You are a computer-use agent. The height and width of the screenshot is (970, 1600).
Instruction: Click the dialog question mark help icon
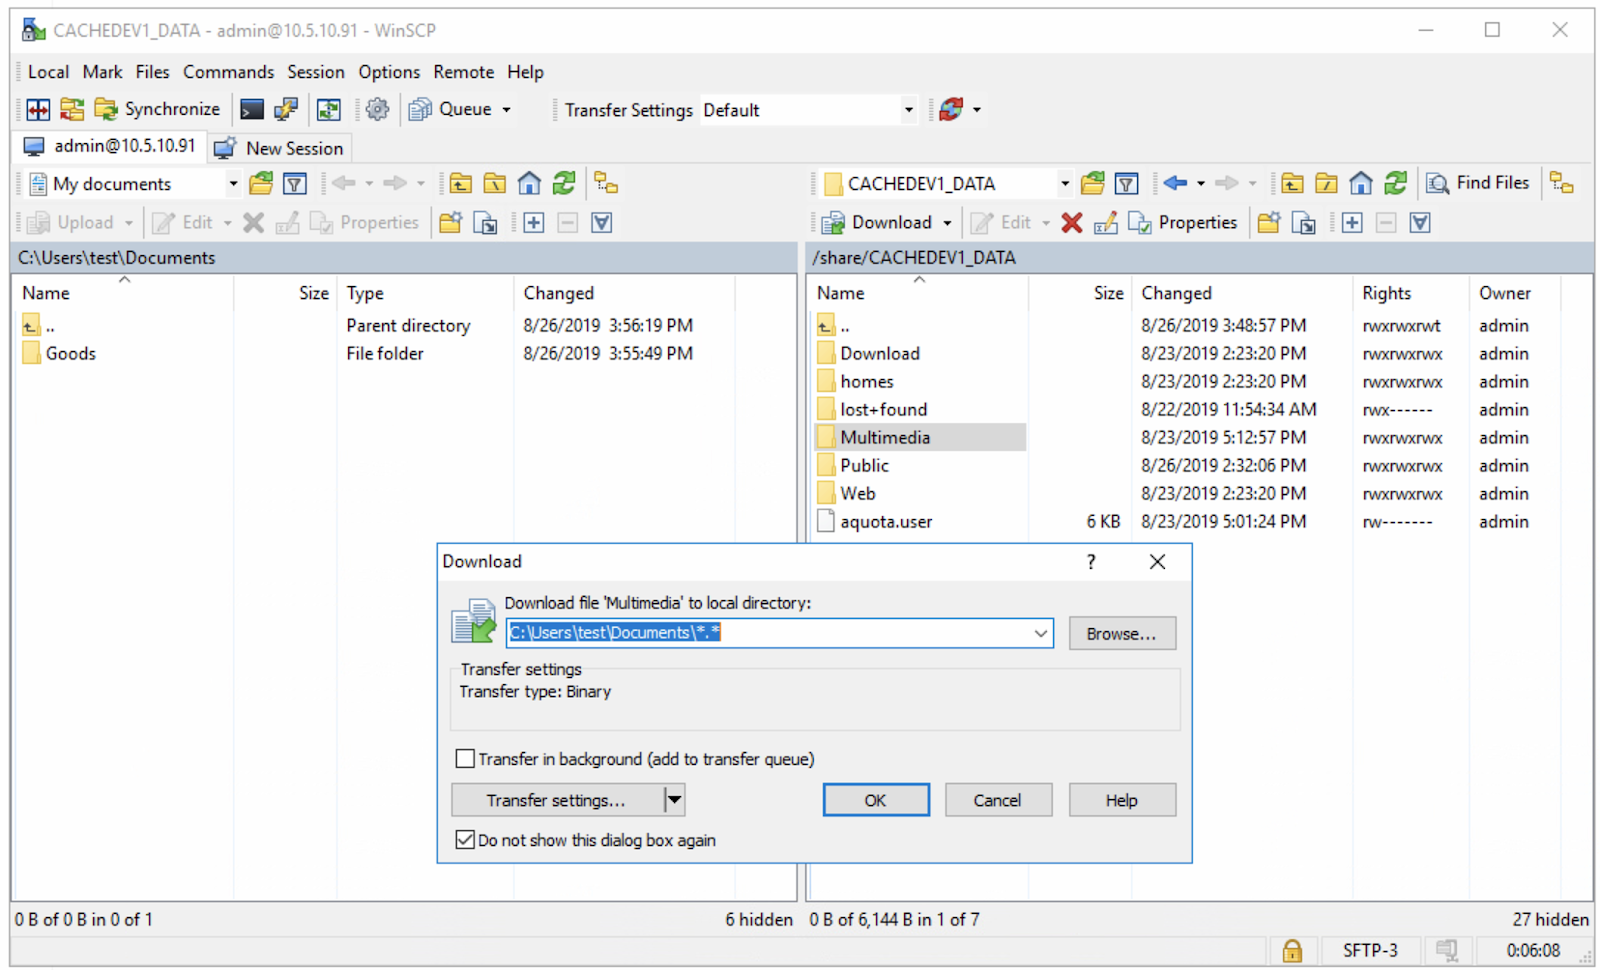pyautogui.click(x=1091, y=562)
